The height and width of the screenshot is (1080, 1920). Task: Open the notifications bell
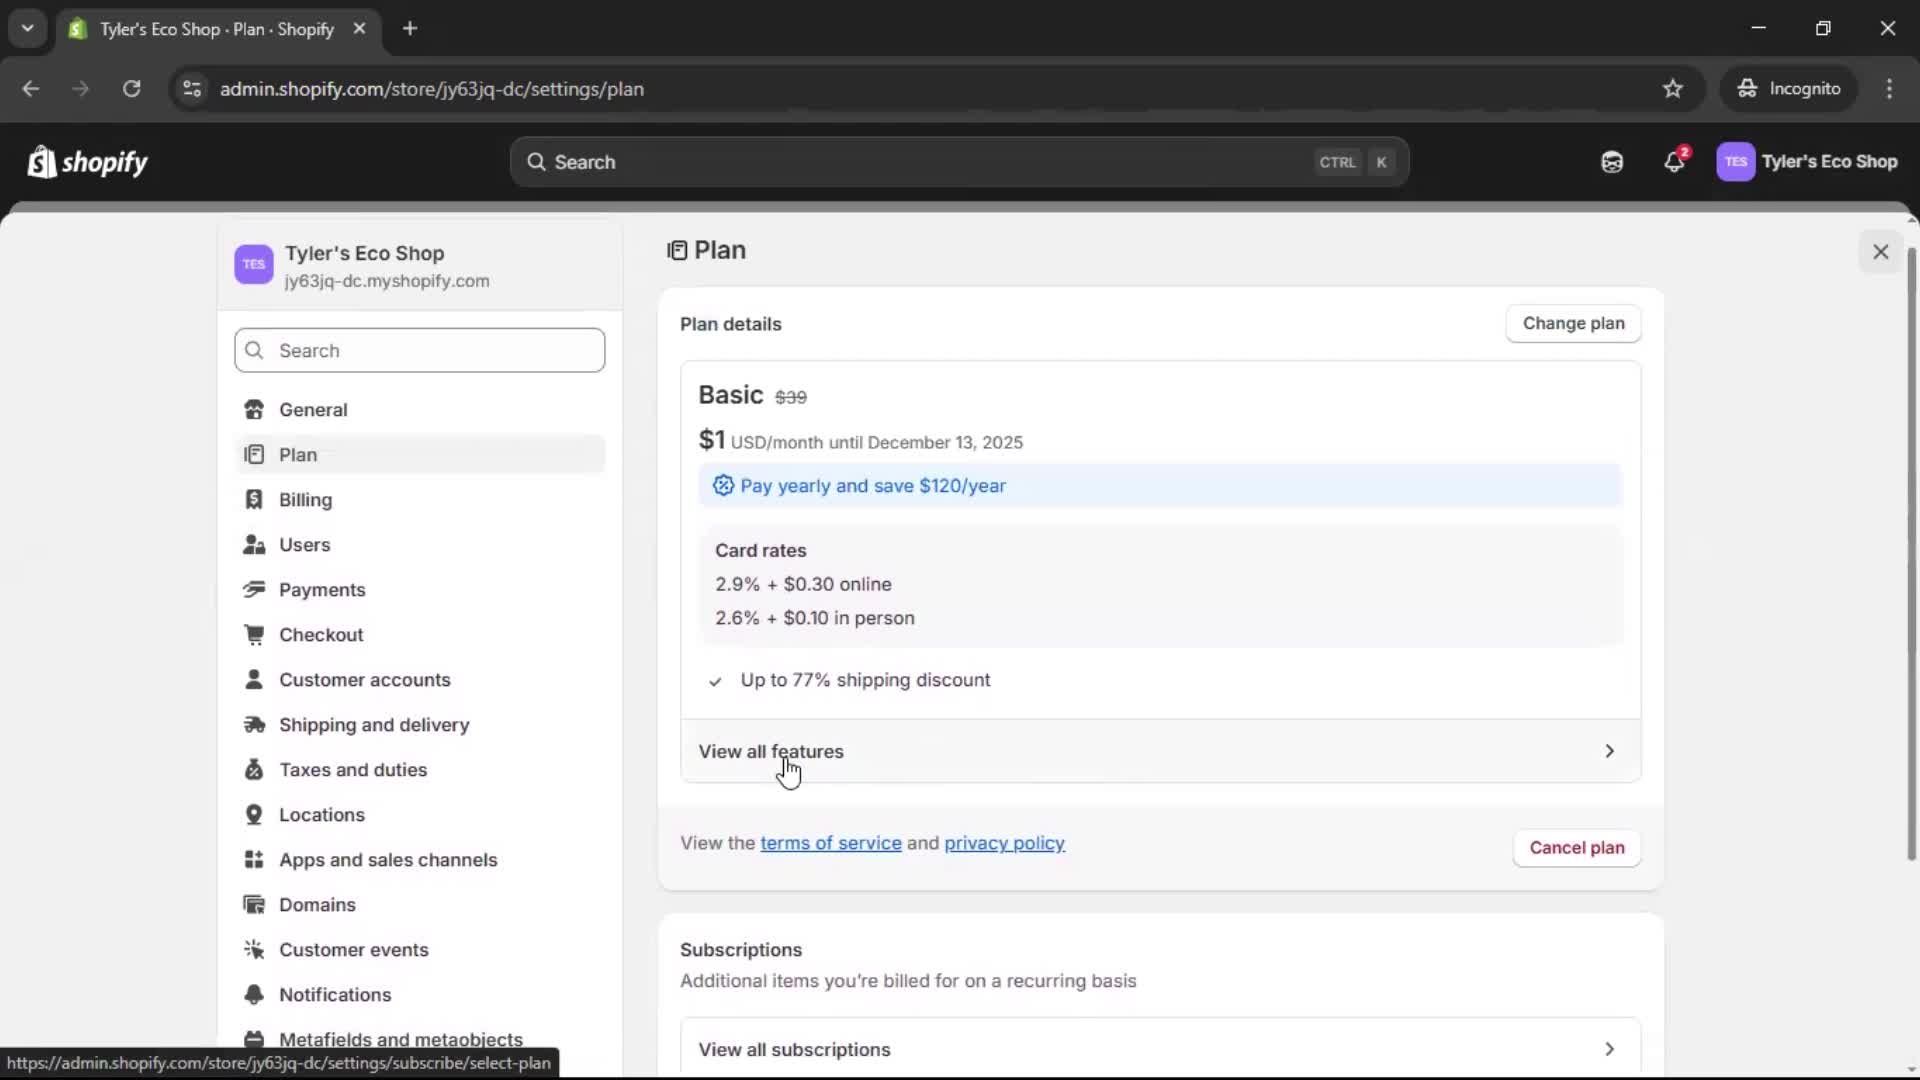(1675, 161)
